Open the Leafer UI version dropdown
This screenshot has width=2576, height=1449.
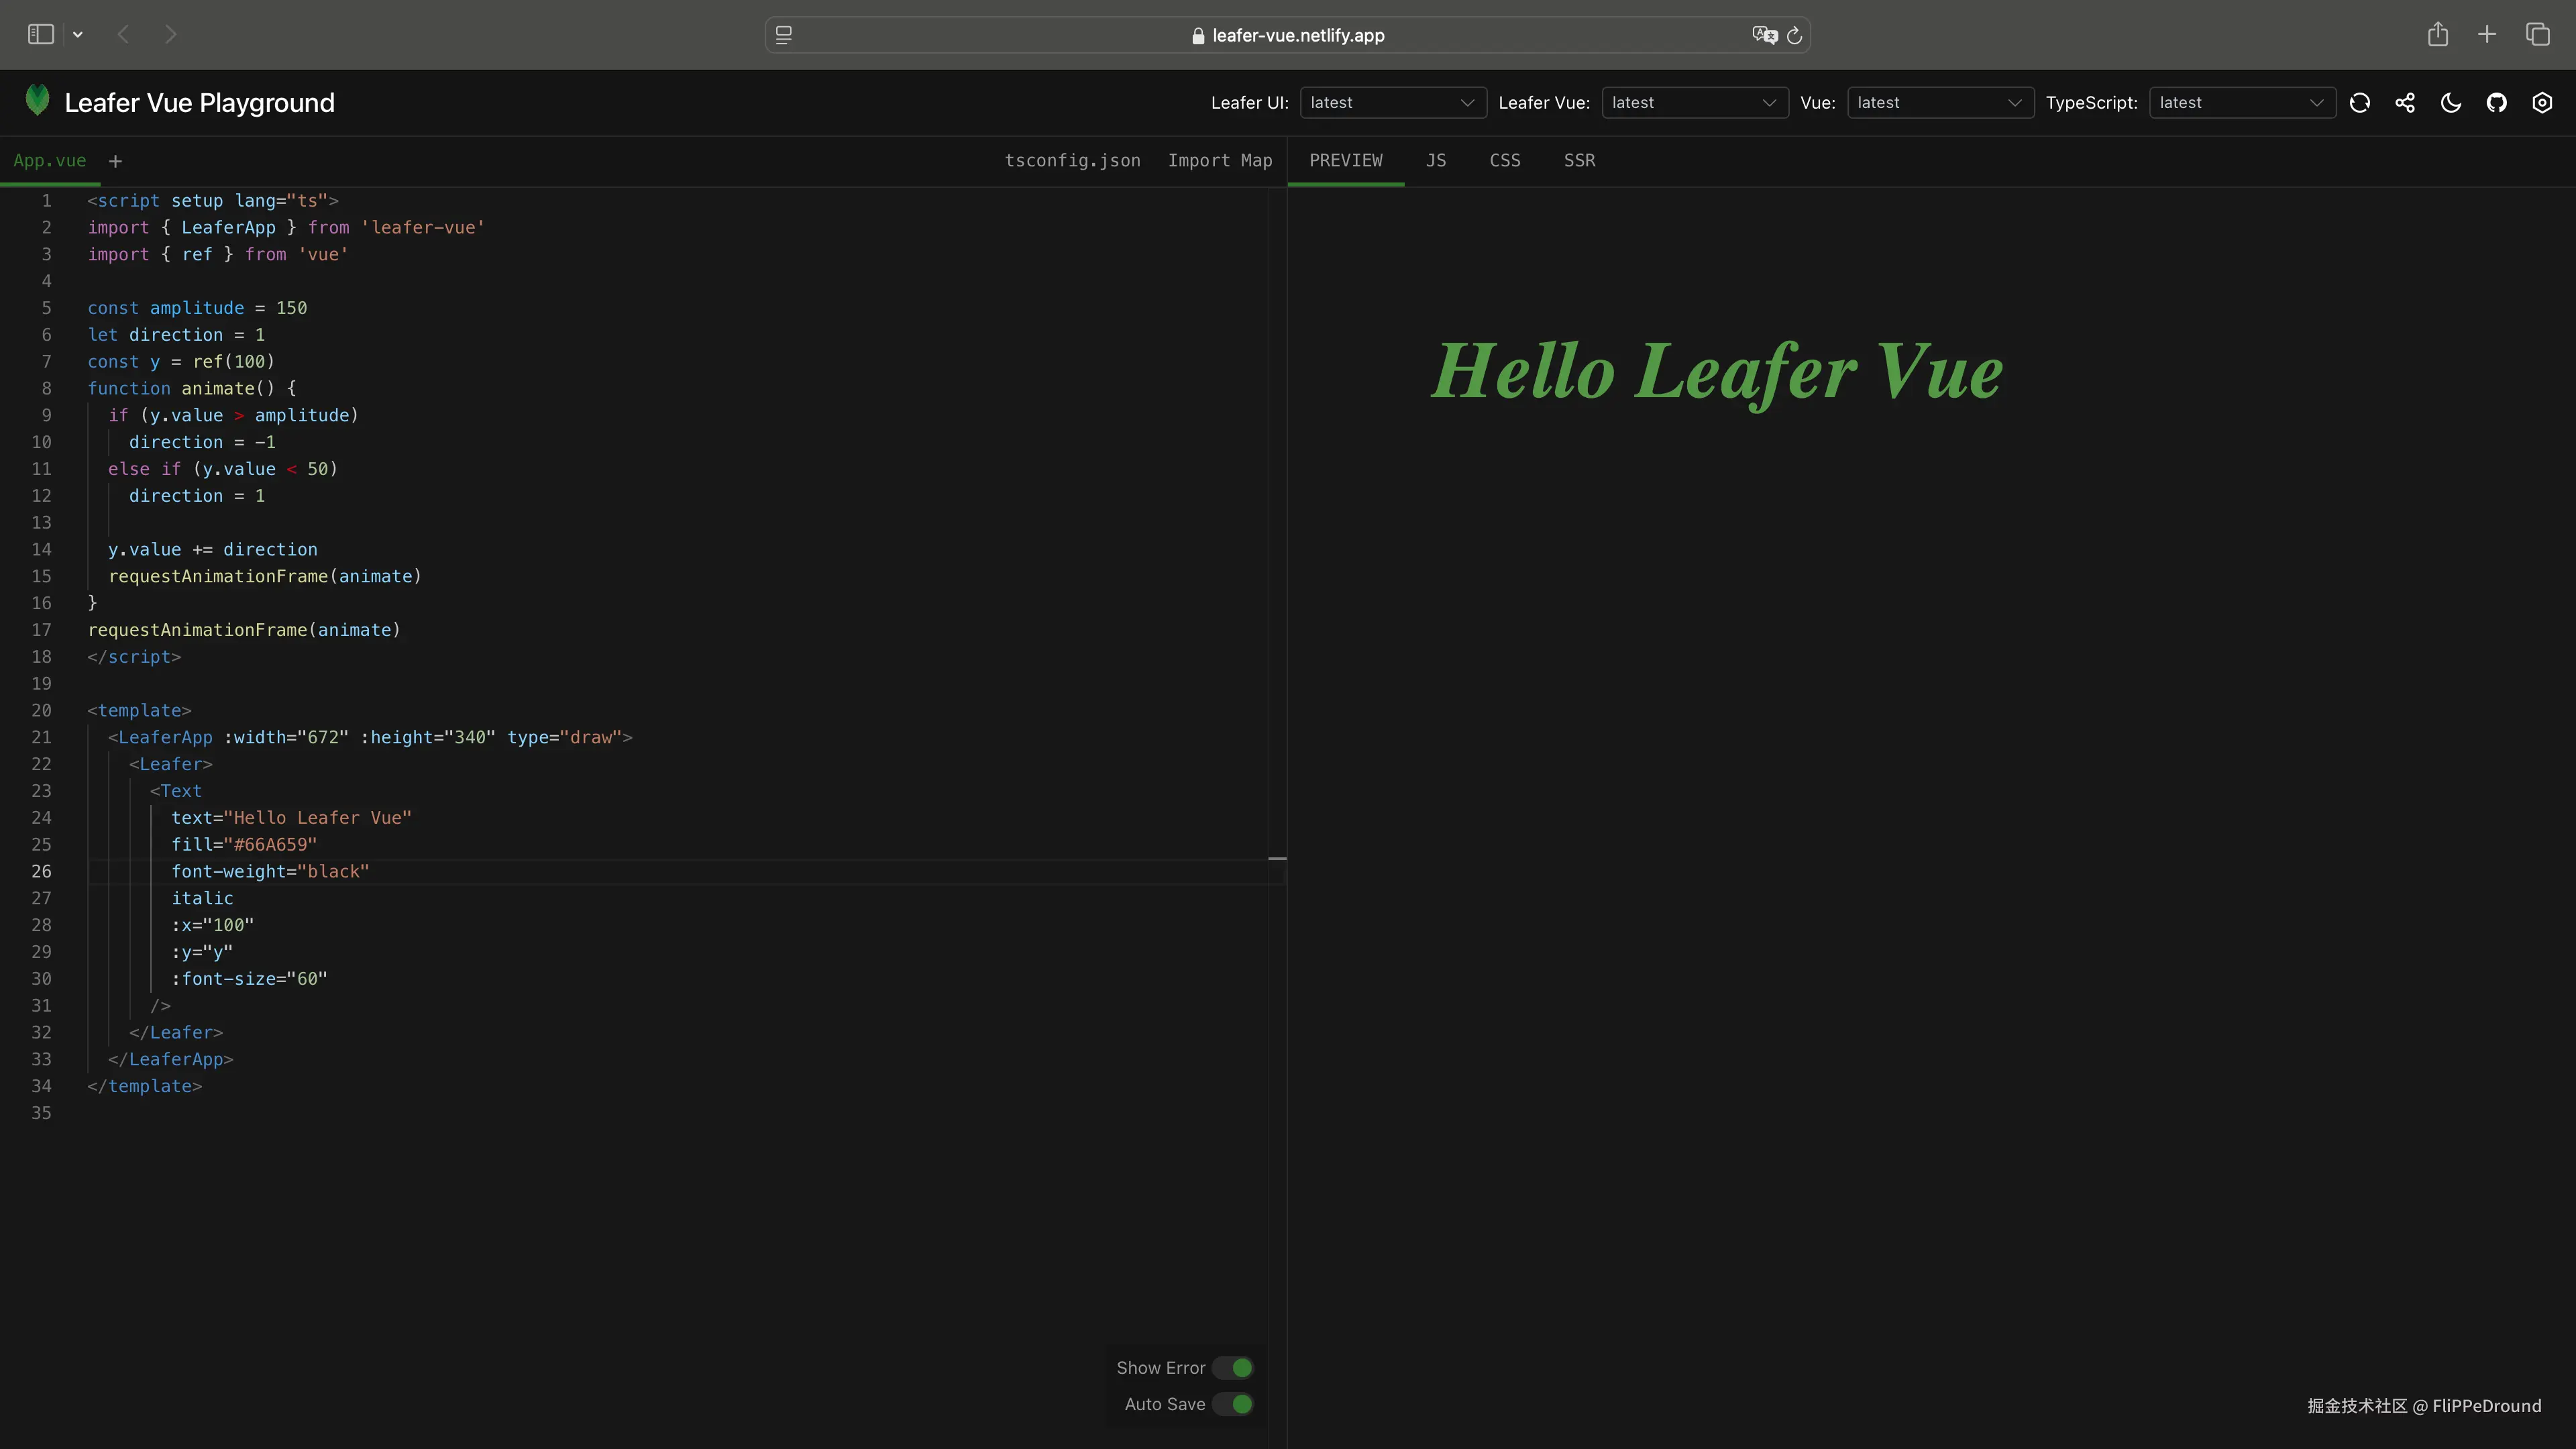tap(1392, 103)
